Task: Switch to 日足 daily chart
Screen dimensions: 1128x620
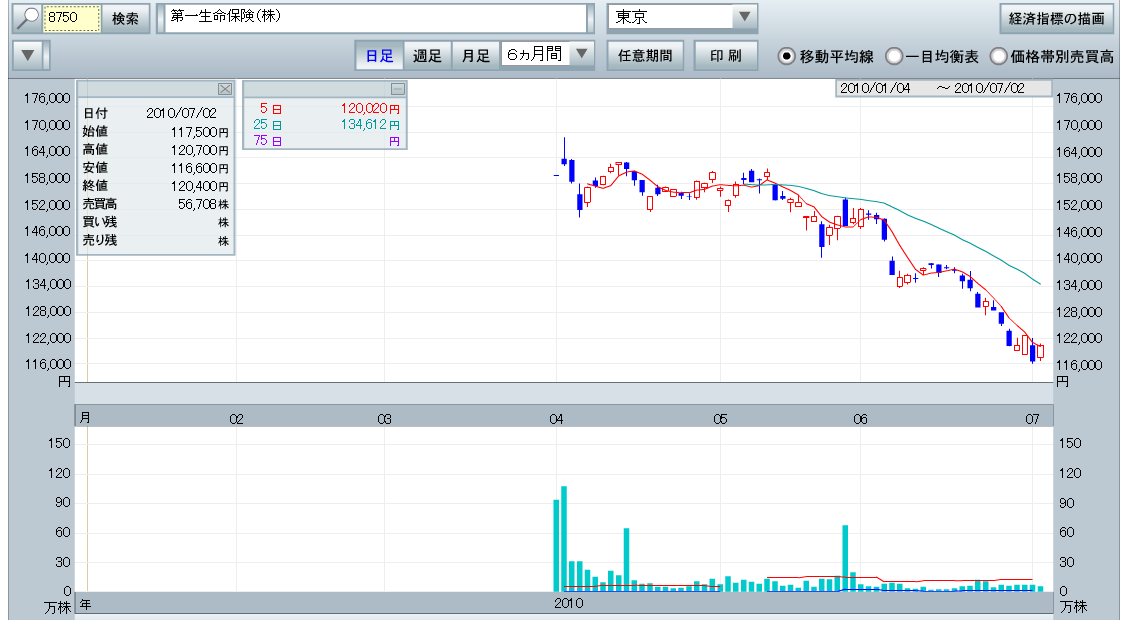Action: coord(379,56)
